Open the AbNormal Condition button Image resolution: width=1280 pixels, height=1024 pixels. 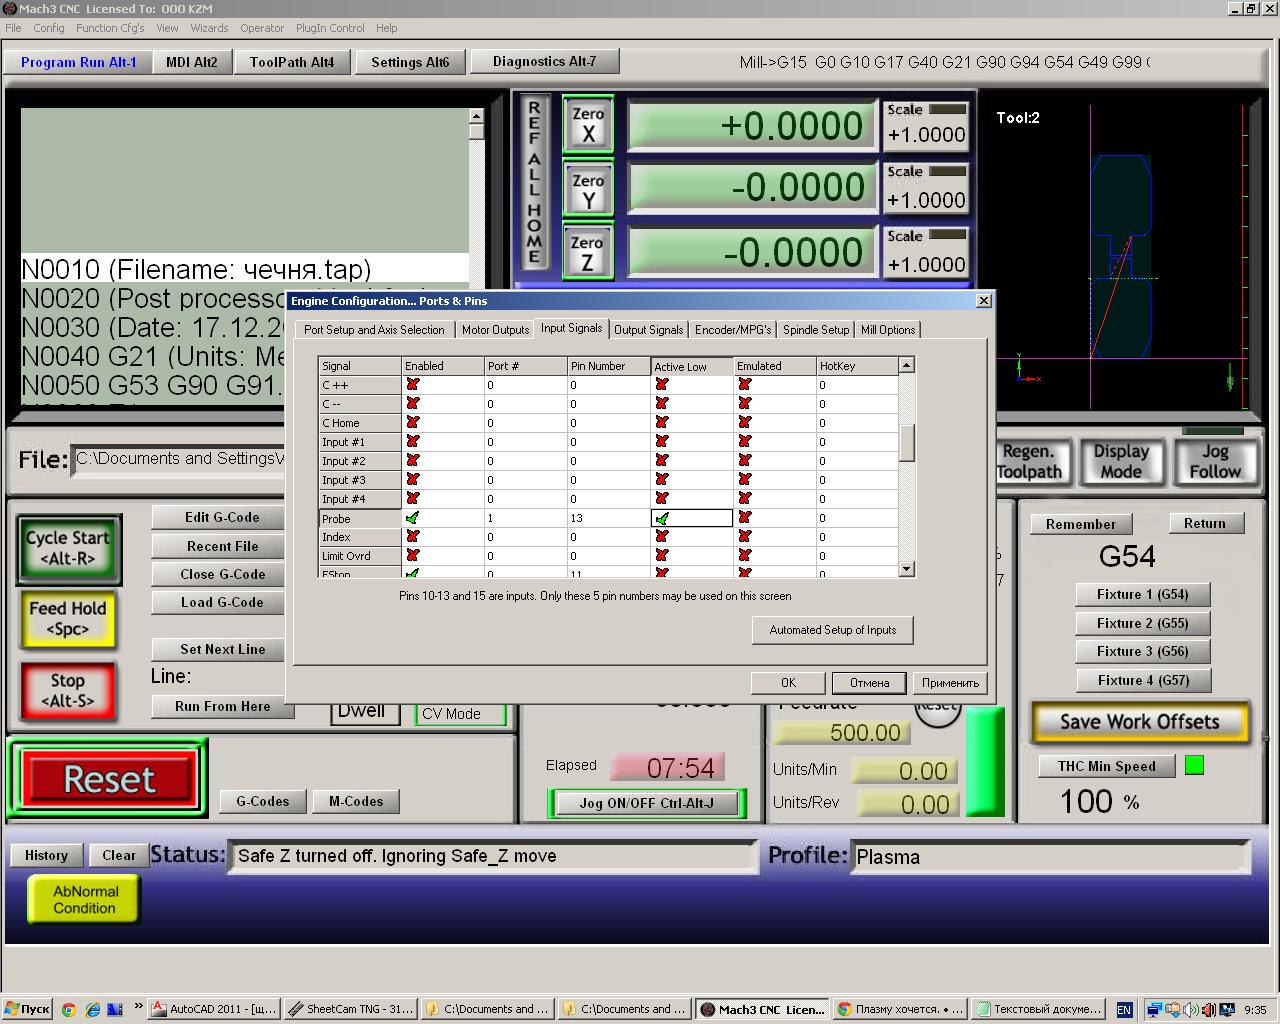[x=85, y=900]
